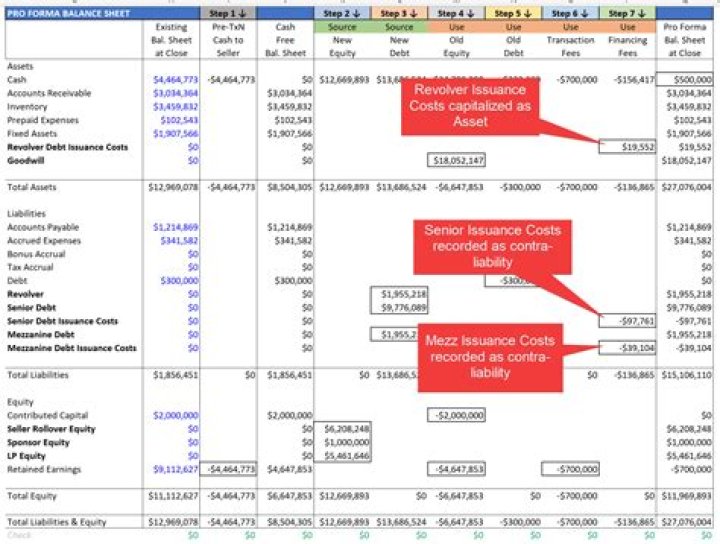Click the Step 3 arrow header
Image resolution: width=720 pixels, height=544 pixels.
pyautogui.click(x=399, y=13)
